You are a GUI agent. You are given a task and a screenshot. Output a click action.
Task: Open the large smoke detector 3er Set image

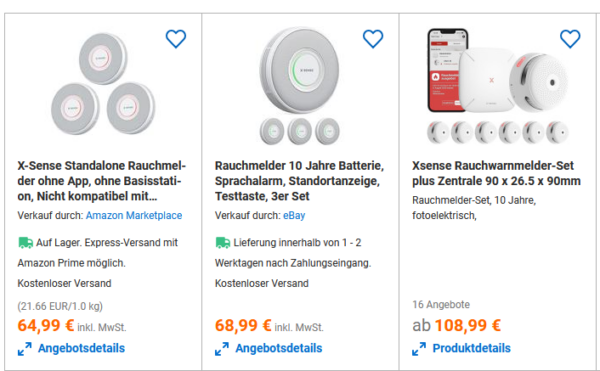pyautogui.click(x=300, y=86)
